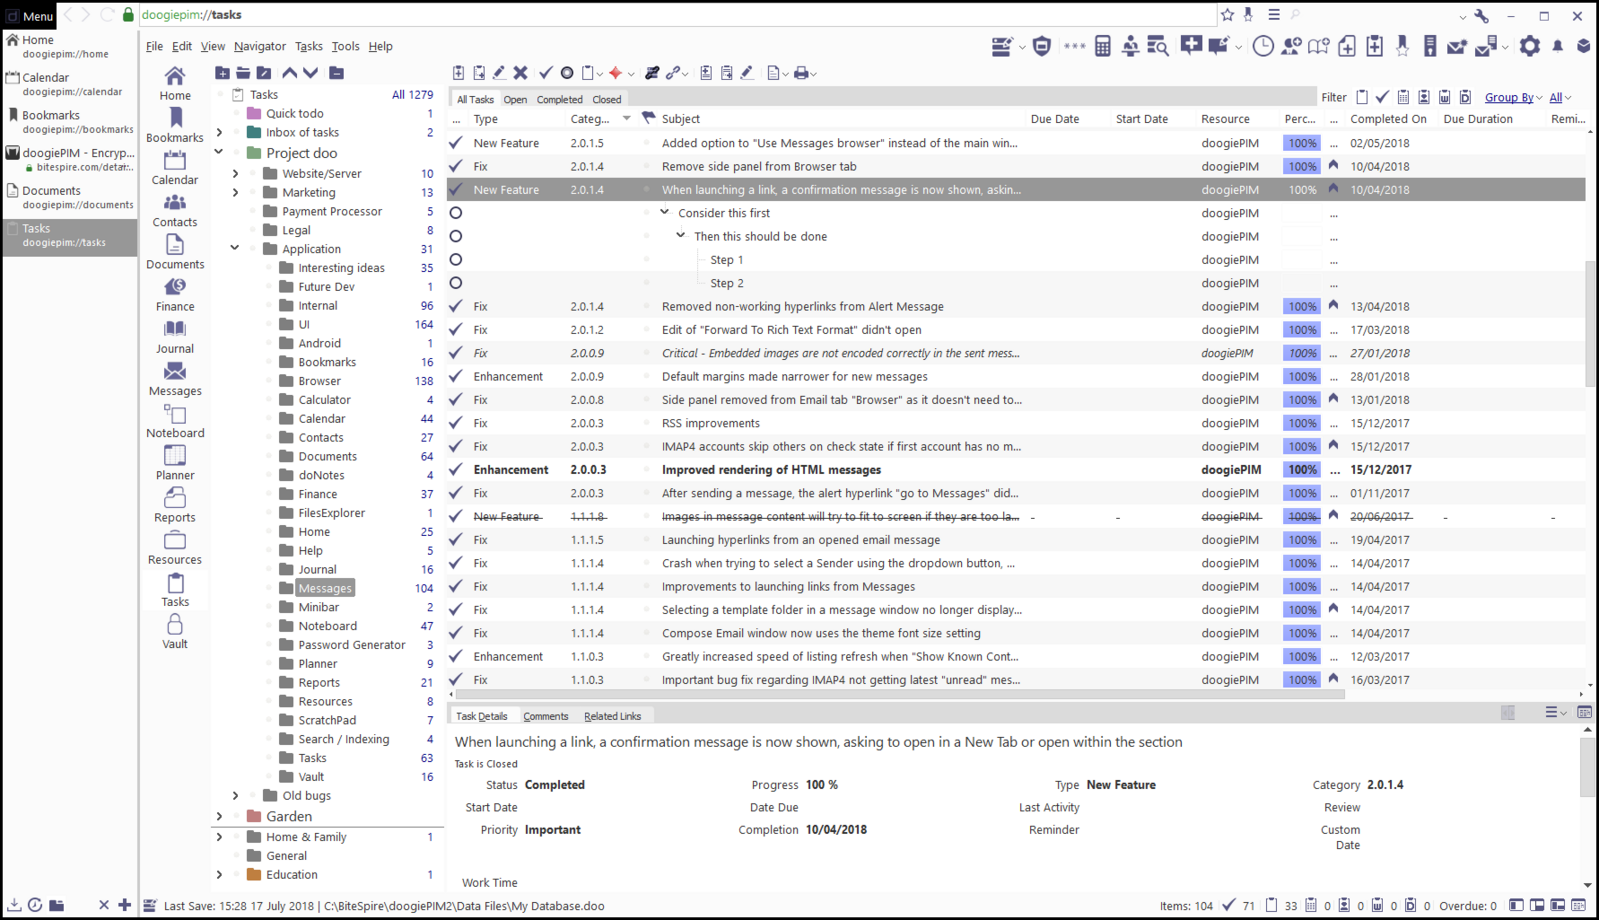Open Navigator menu

point(260,46)
